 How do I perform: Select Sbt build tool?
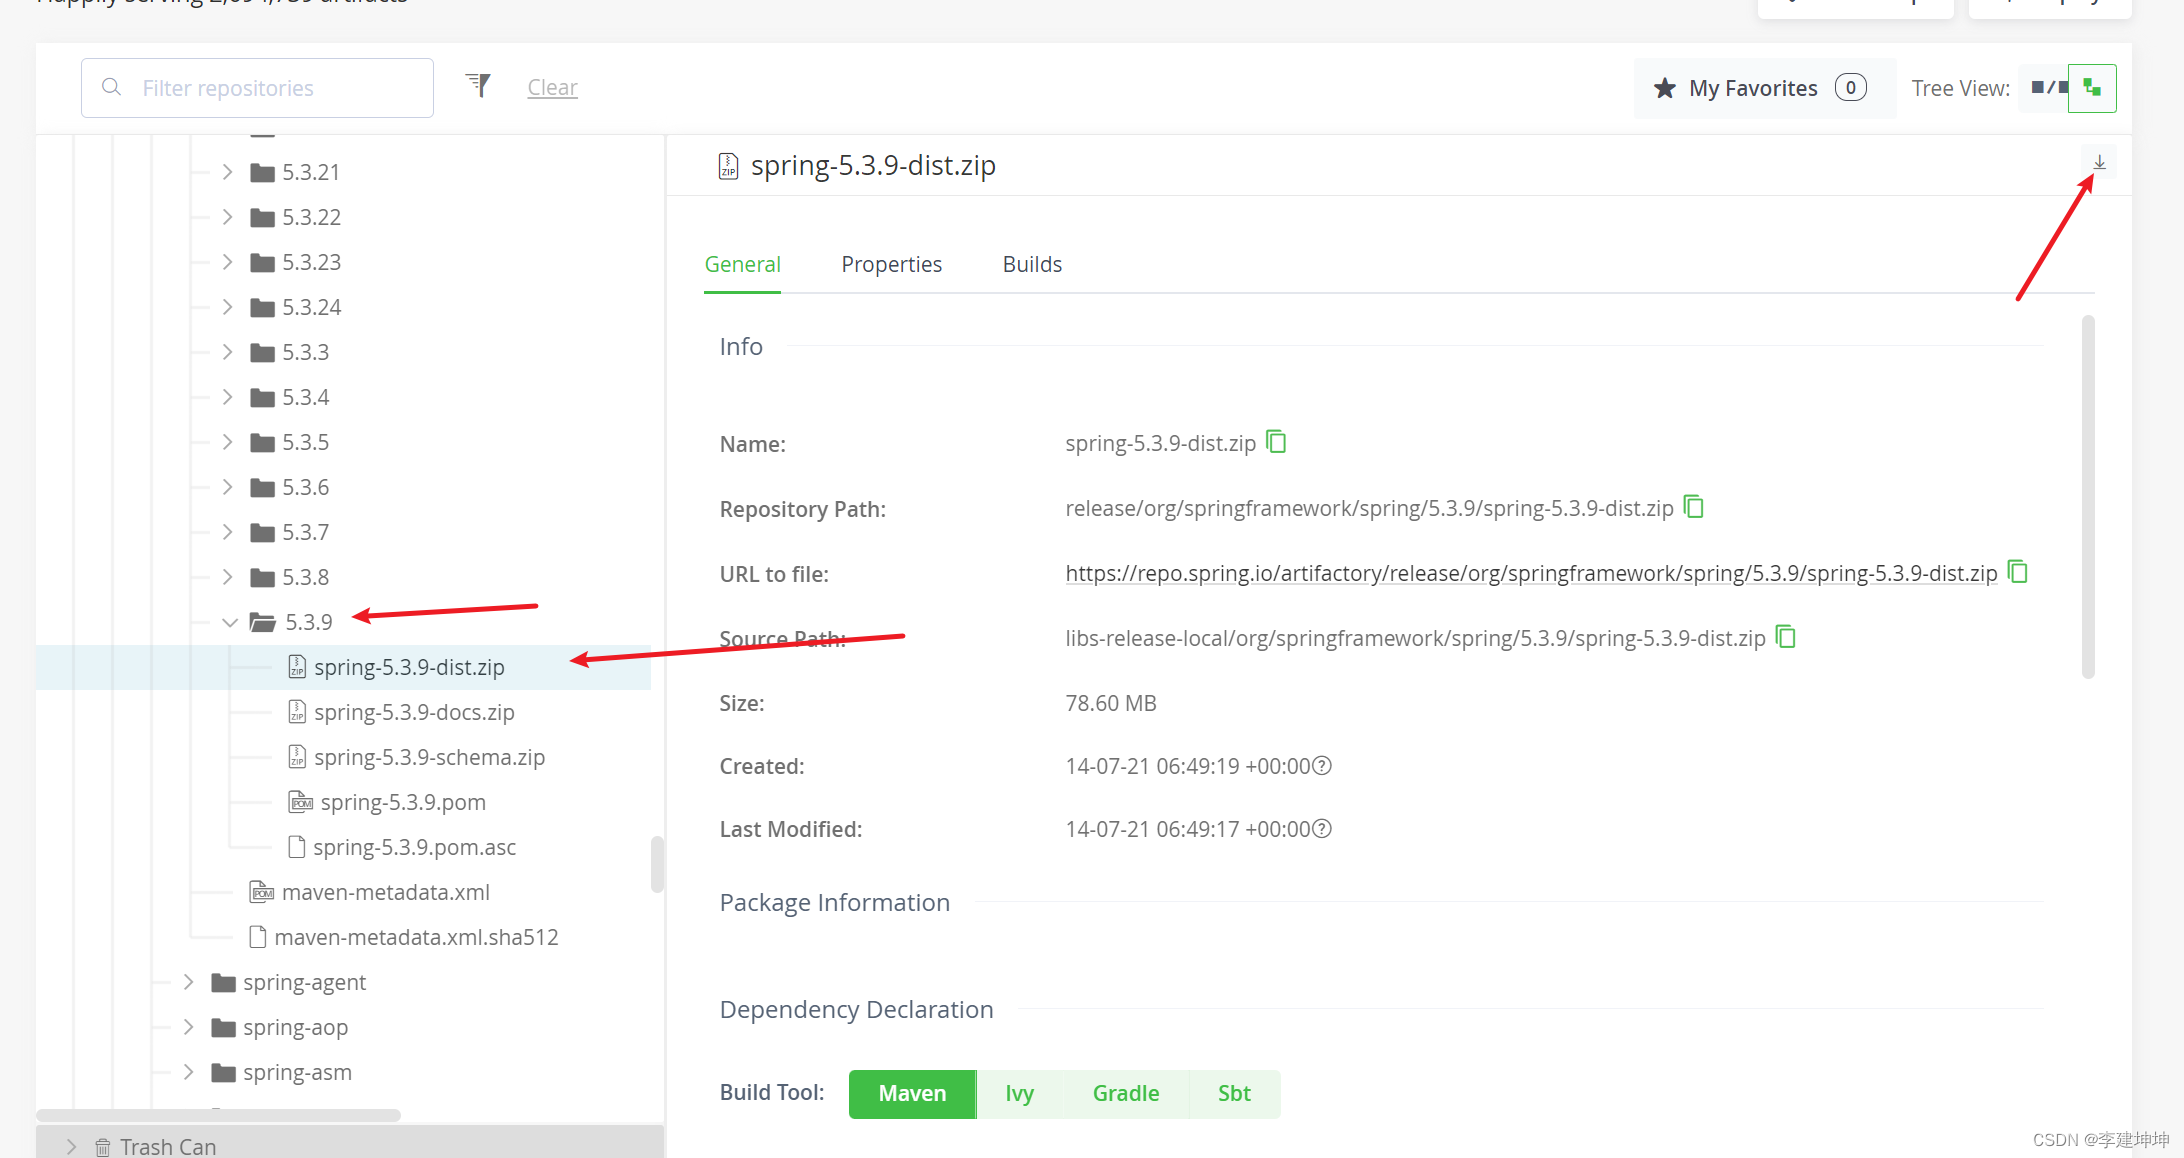(x=1234, y=1094)
